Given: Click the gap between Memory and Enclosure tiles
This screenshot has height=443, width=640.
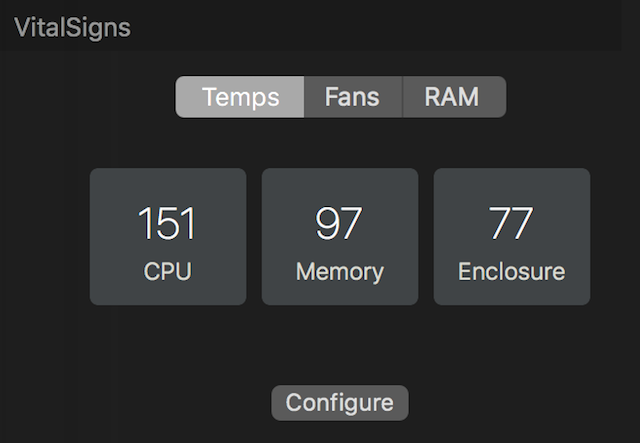Looking at the screenshot, I should point(426,236).
